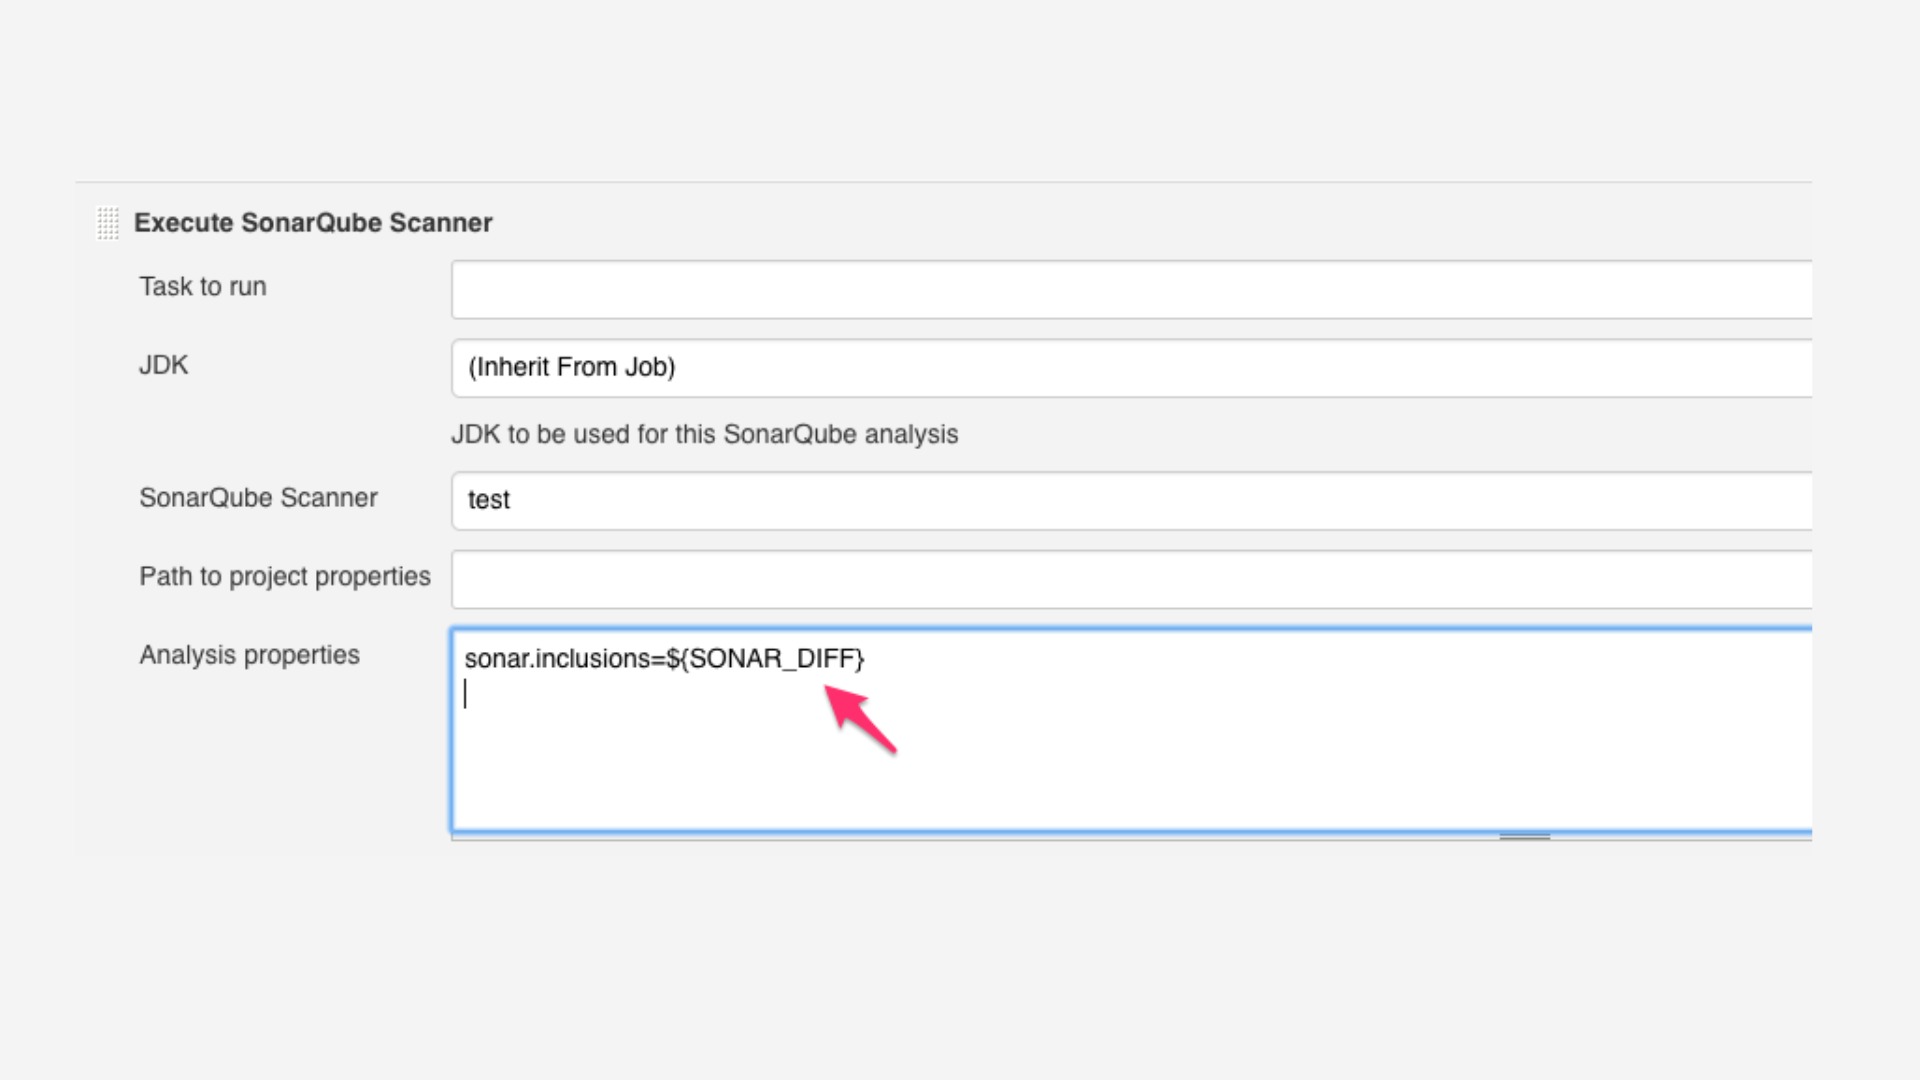Click the SonarQube Scanner label
This screenshot has height=1080, width=1920.
point(258,498)
